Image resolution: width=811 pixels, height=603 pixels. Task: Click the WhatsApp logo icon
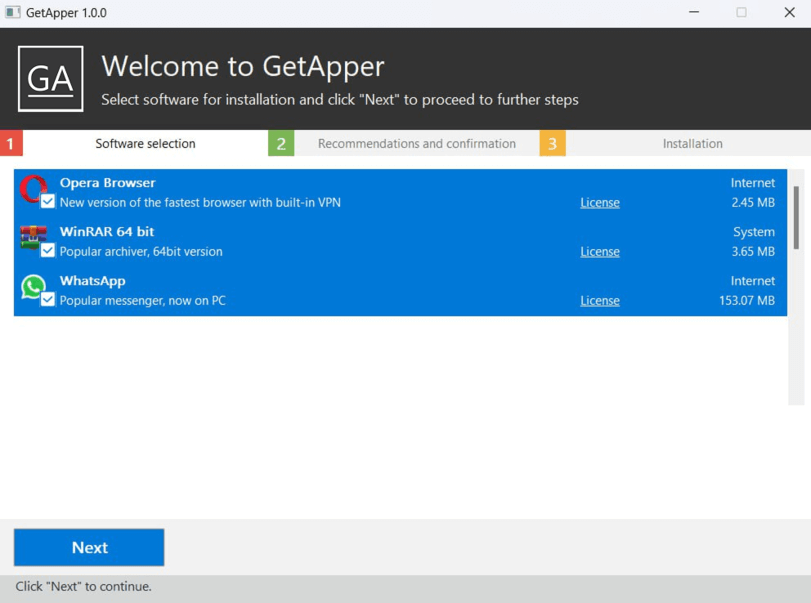(x=33, y=286)
